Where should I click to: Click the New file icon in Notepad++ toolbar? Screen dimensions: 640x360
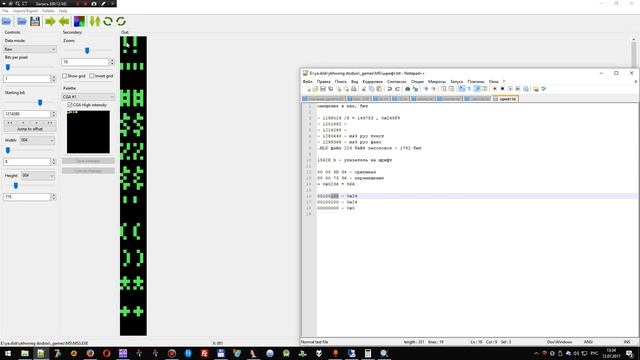[x=308, y=89]
